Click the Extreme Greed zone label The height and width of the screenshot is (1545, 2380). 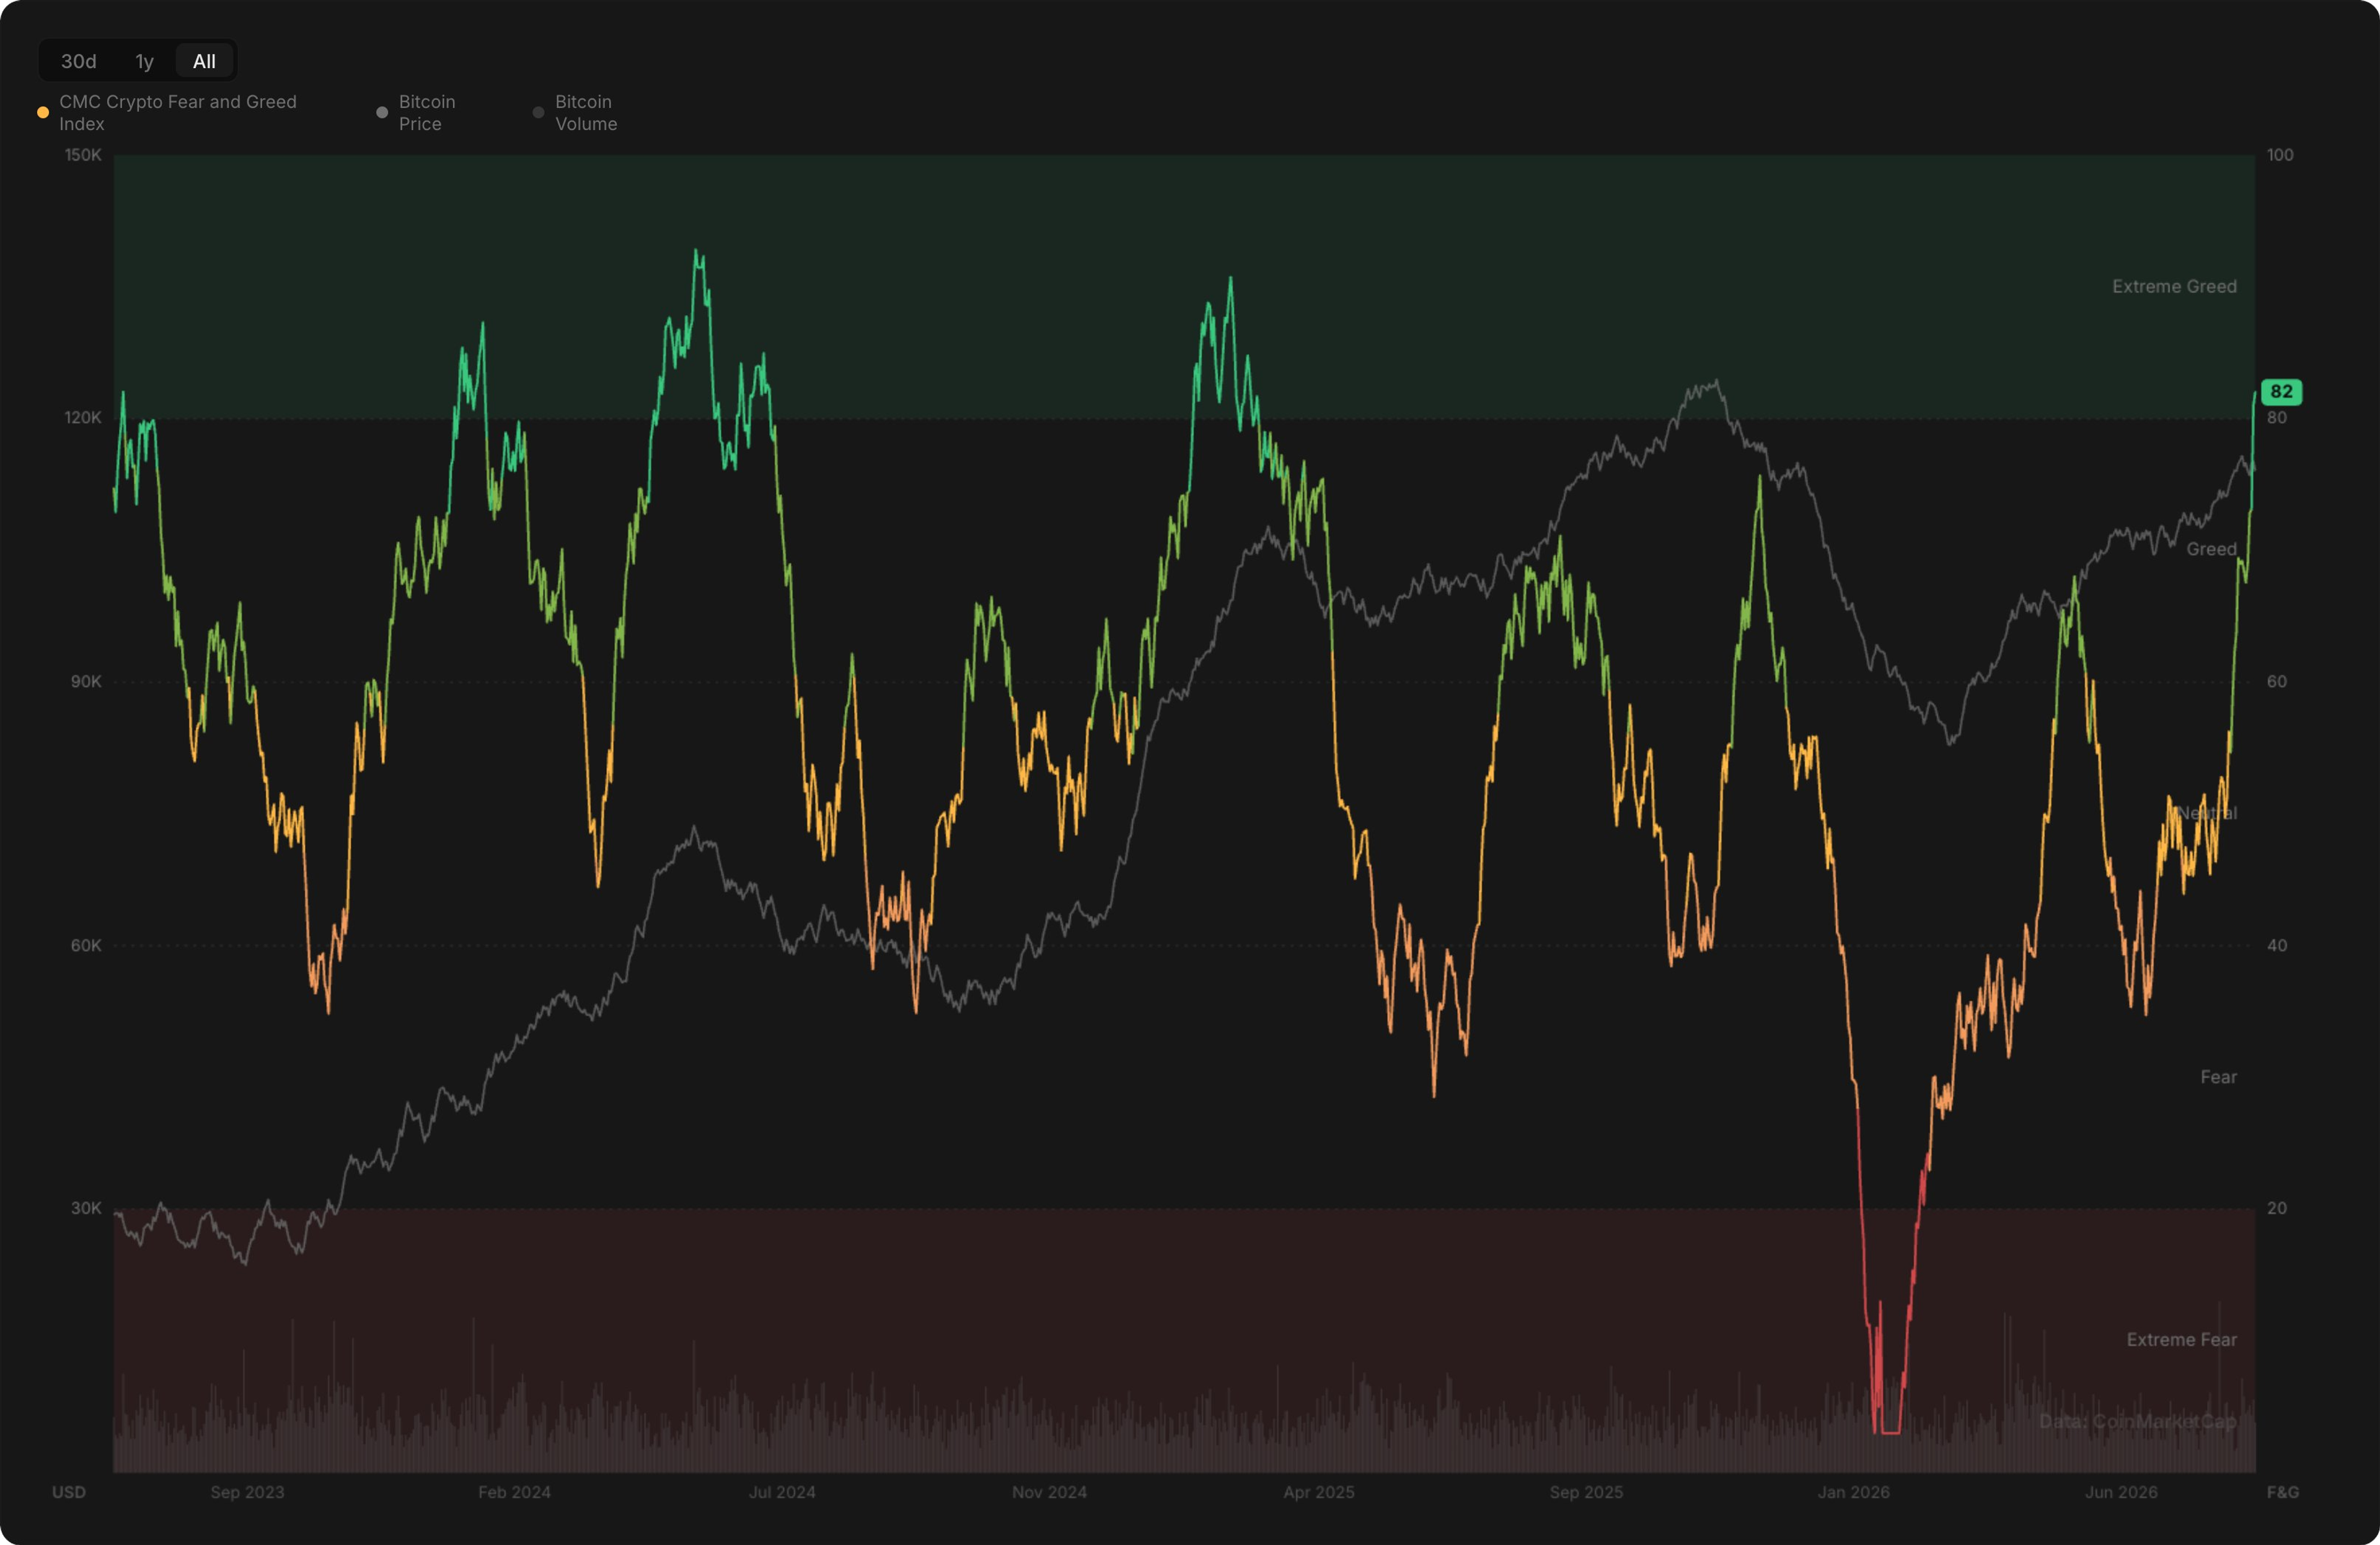coord(2174,287)
